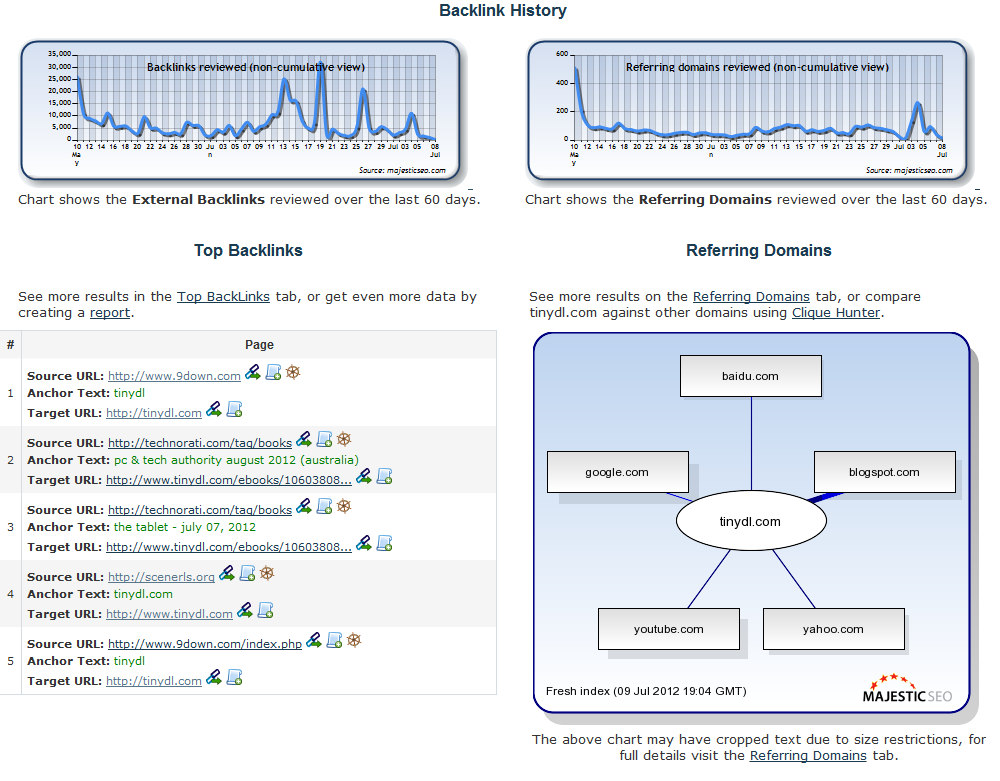Click the 'Referring Domains' section heading

758,251
